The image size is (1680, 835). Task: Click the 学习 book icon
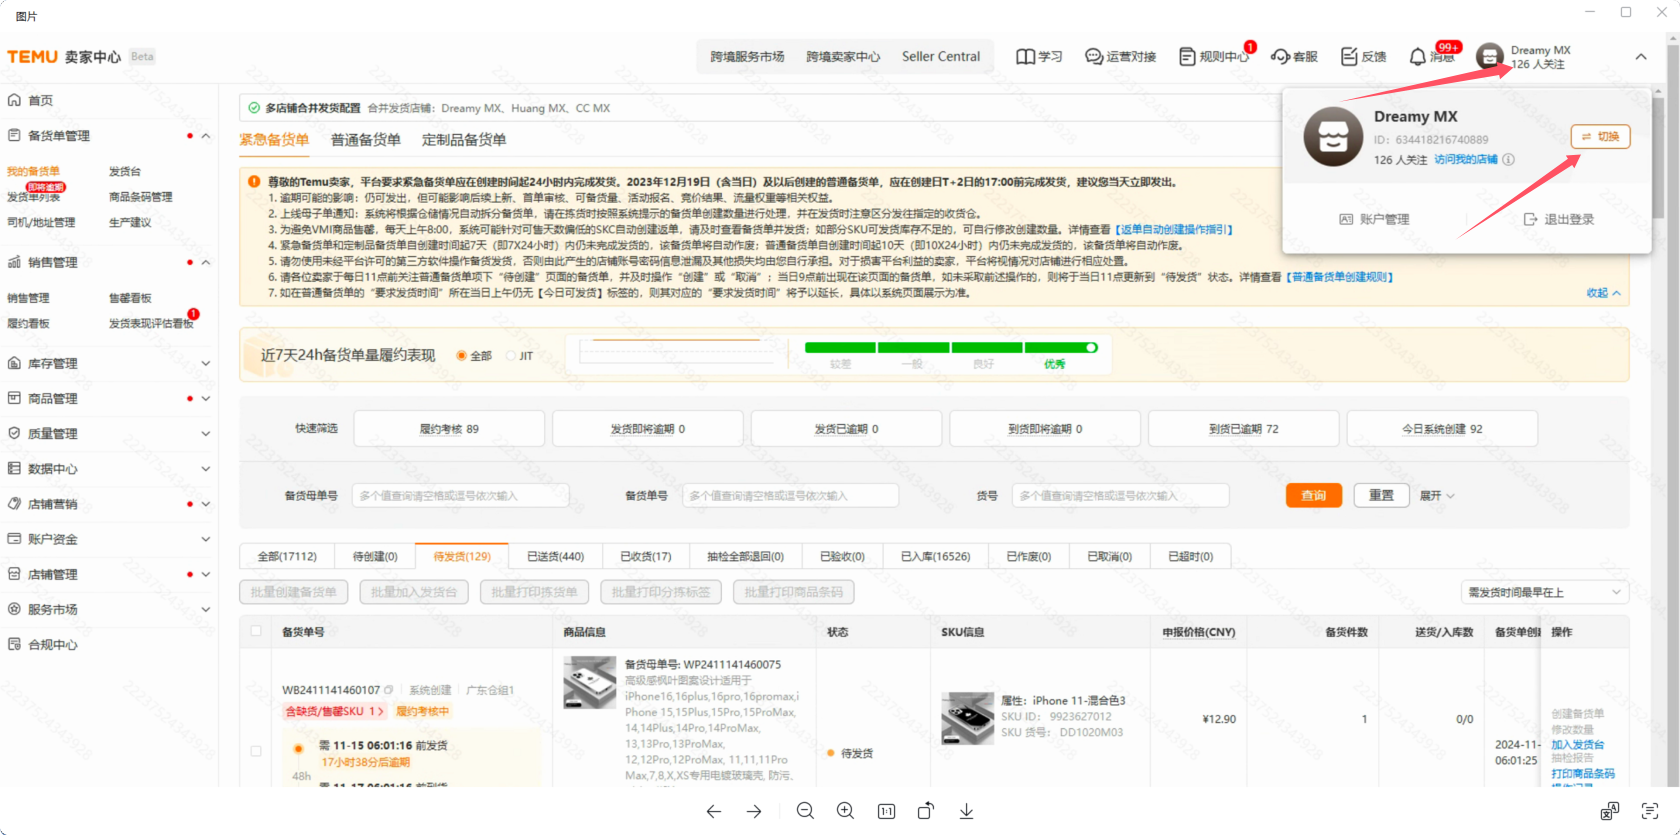click(x=1025, y=57)
